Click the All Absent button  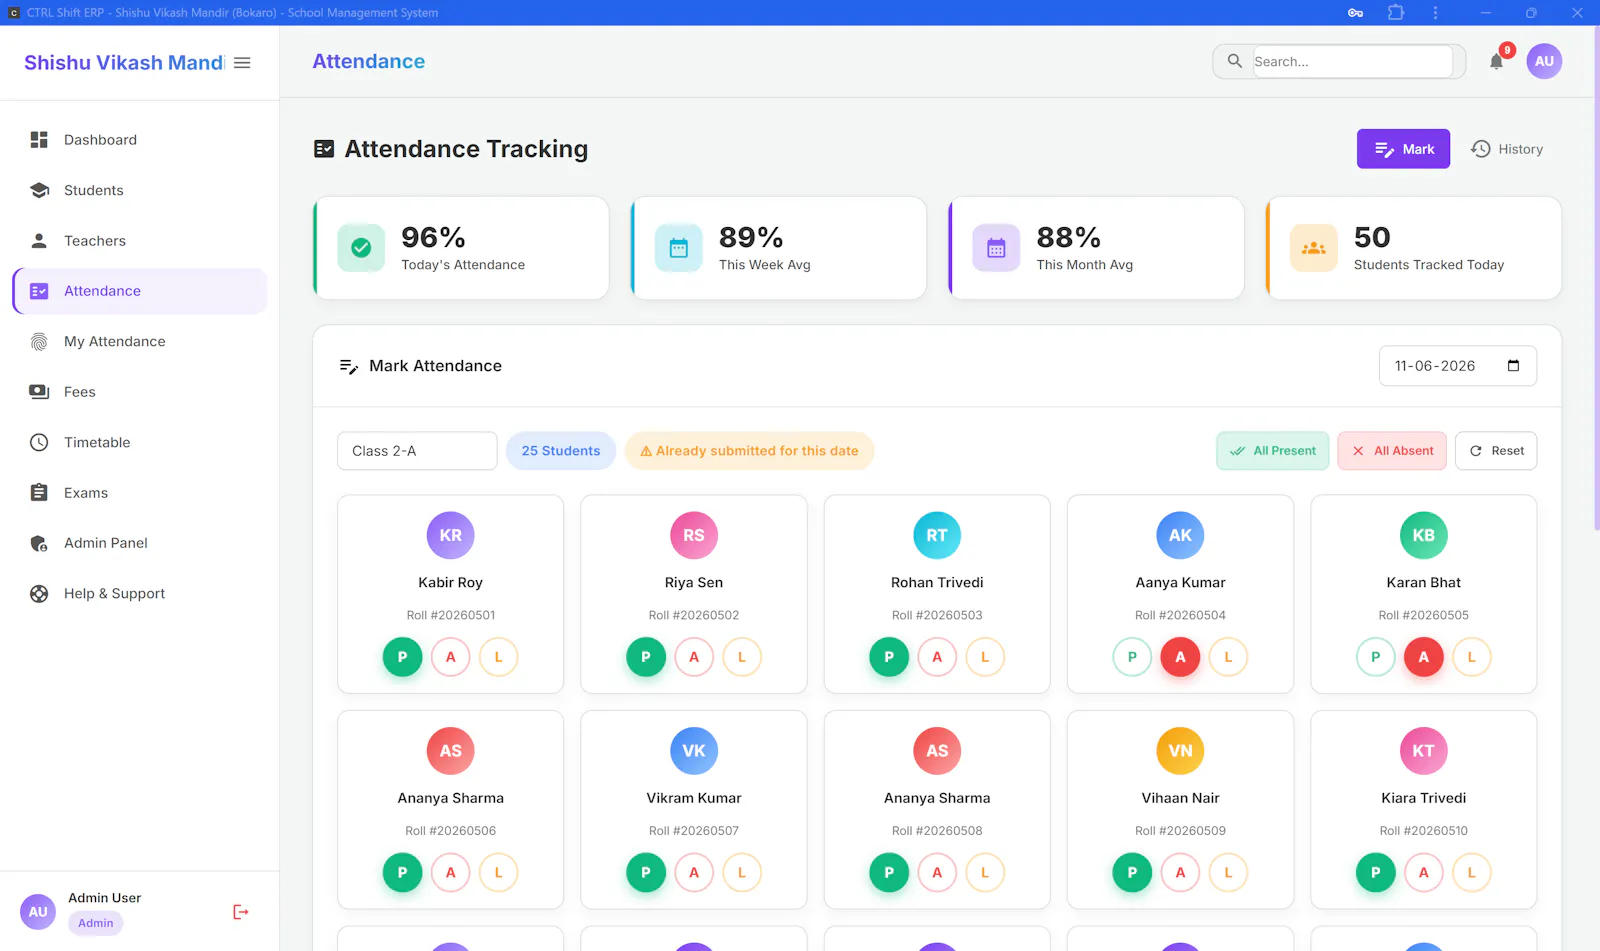(1393, 451)
